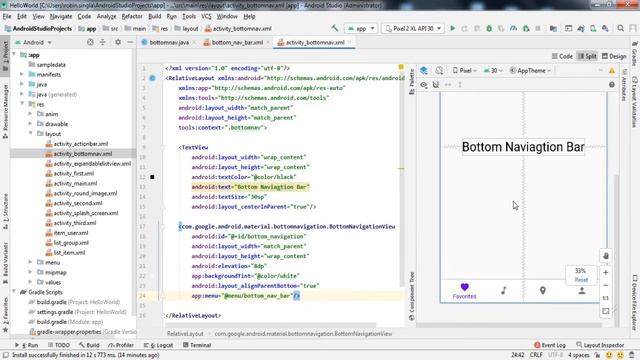Click the gutter icon on RelativeLayout line
The width and height of the screenshot is (640, 360).
tap(152, 78)
